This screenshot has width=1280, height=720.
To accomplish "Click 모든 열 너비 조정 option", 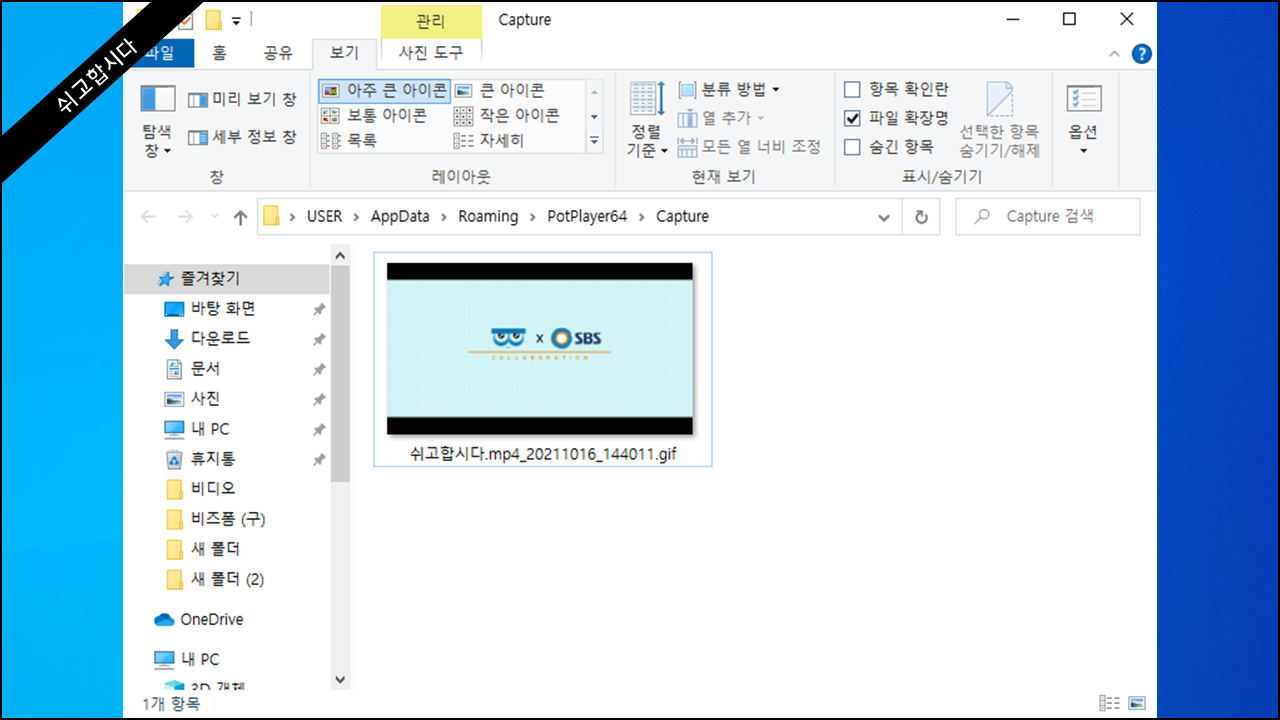I will 749,147.
